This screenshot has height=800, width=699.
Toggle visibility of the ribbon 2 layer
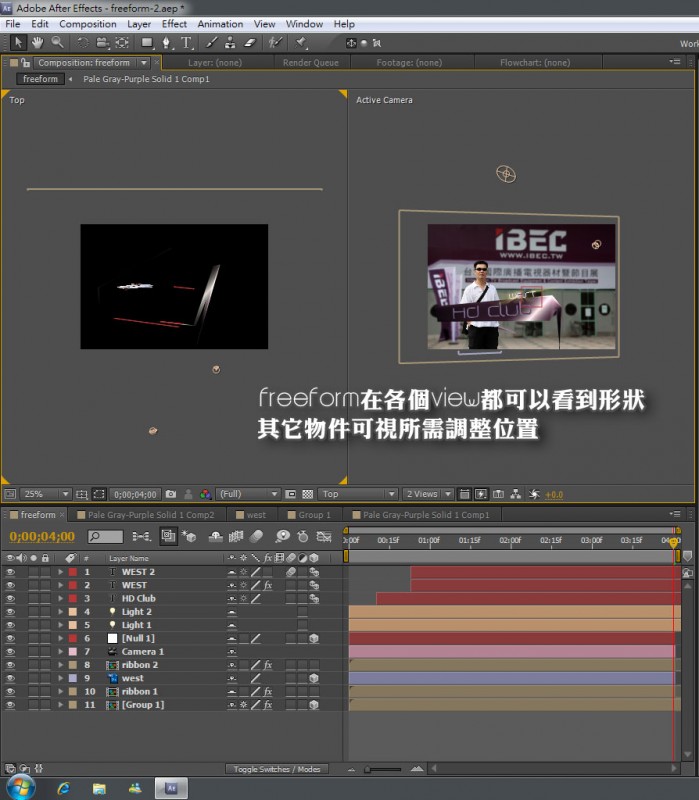point(11,665)
